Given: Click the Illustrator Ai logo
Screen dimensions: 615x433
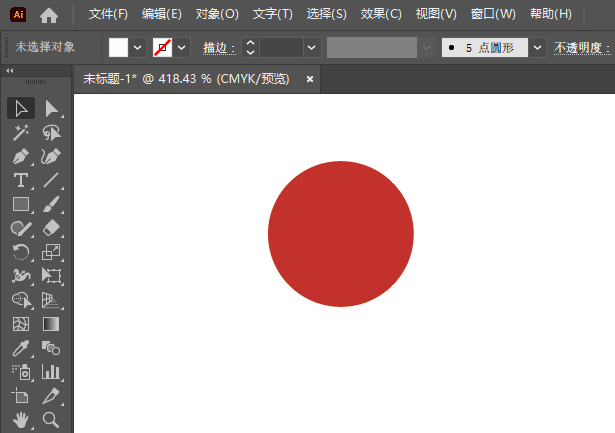Looking at the screenshot, I should pyautogui.click(x=18, y=15).
